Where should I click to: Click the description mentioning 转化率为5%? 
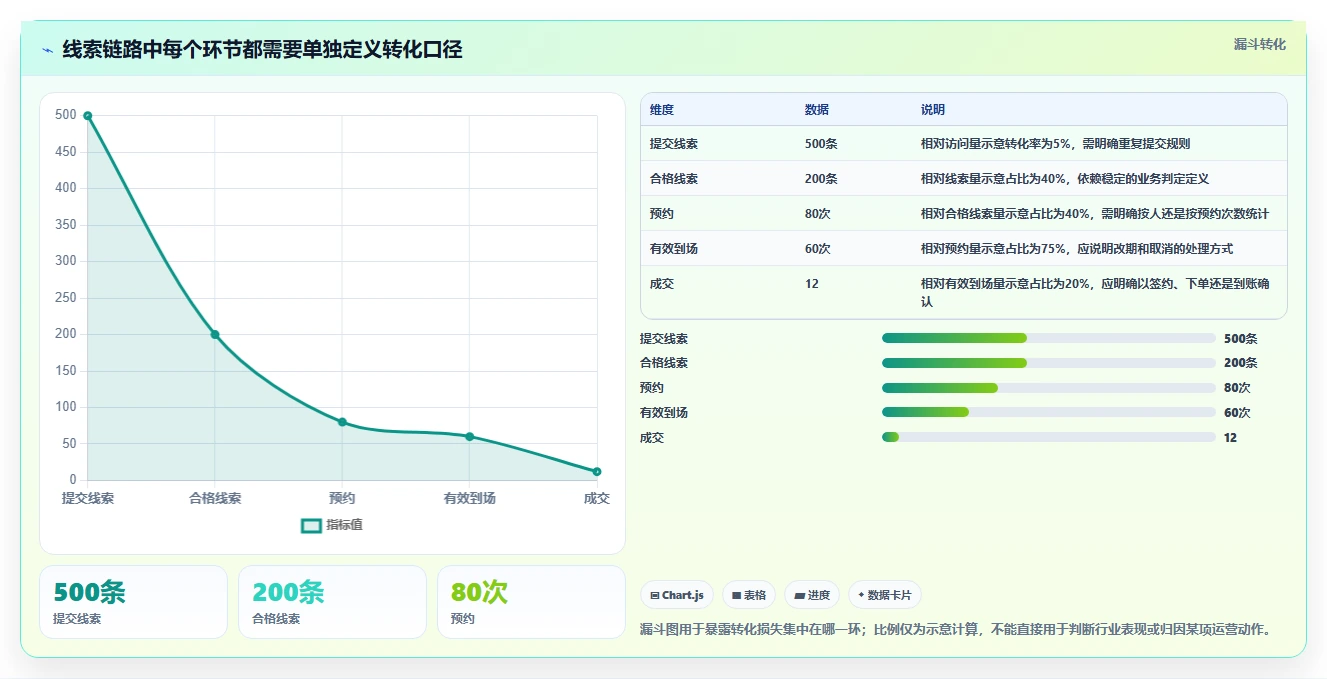1055,144
